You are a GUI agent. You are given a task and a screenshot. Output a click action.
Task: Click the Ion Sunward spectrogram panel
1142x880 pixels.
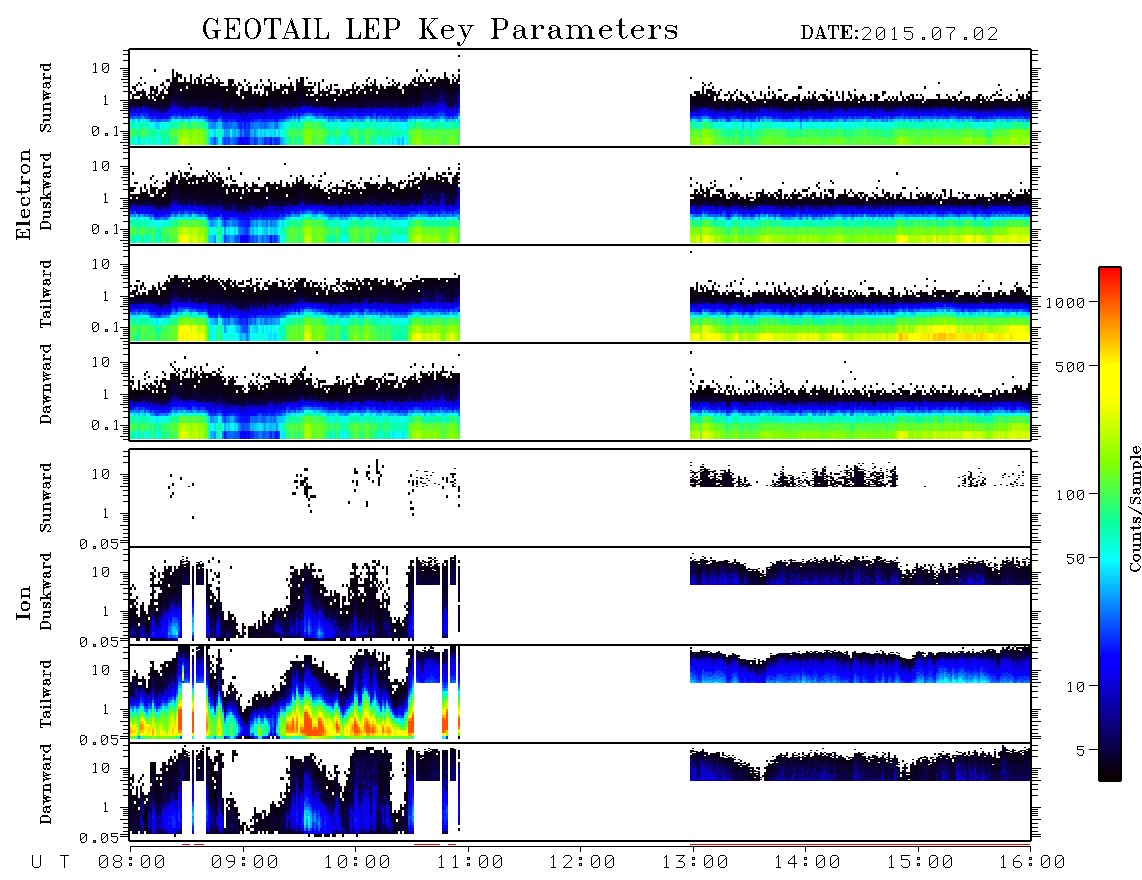click(x=580, y=498)
